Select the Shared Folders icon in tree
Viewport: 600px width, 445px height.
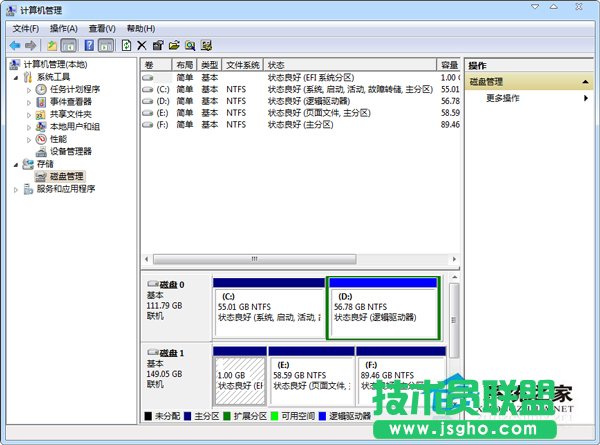41,114
